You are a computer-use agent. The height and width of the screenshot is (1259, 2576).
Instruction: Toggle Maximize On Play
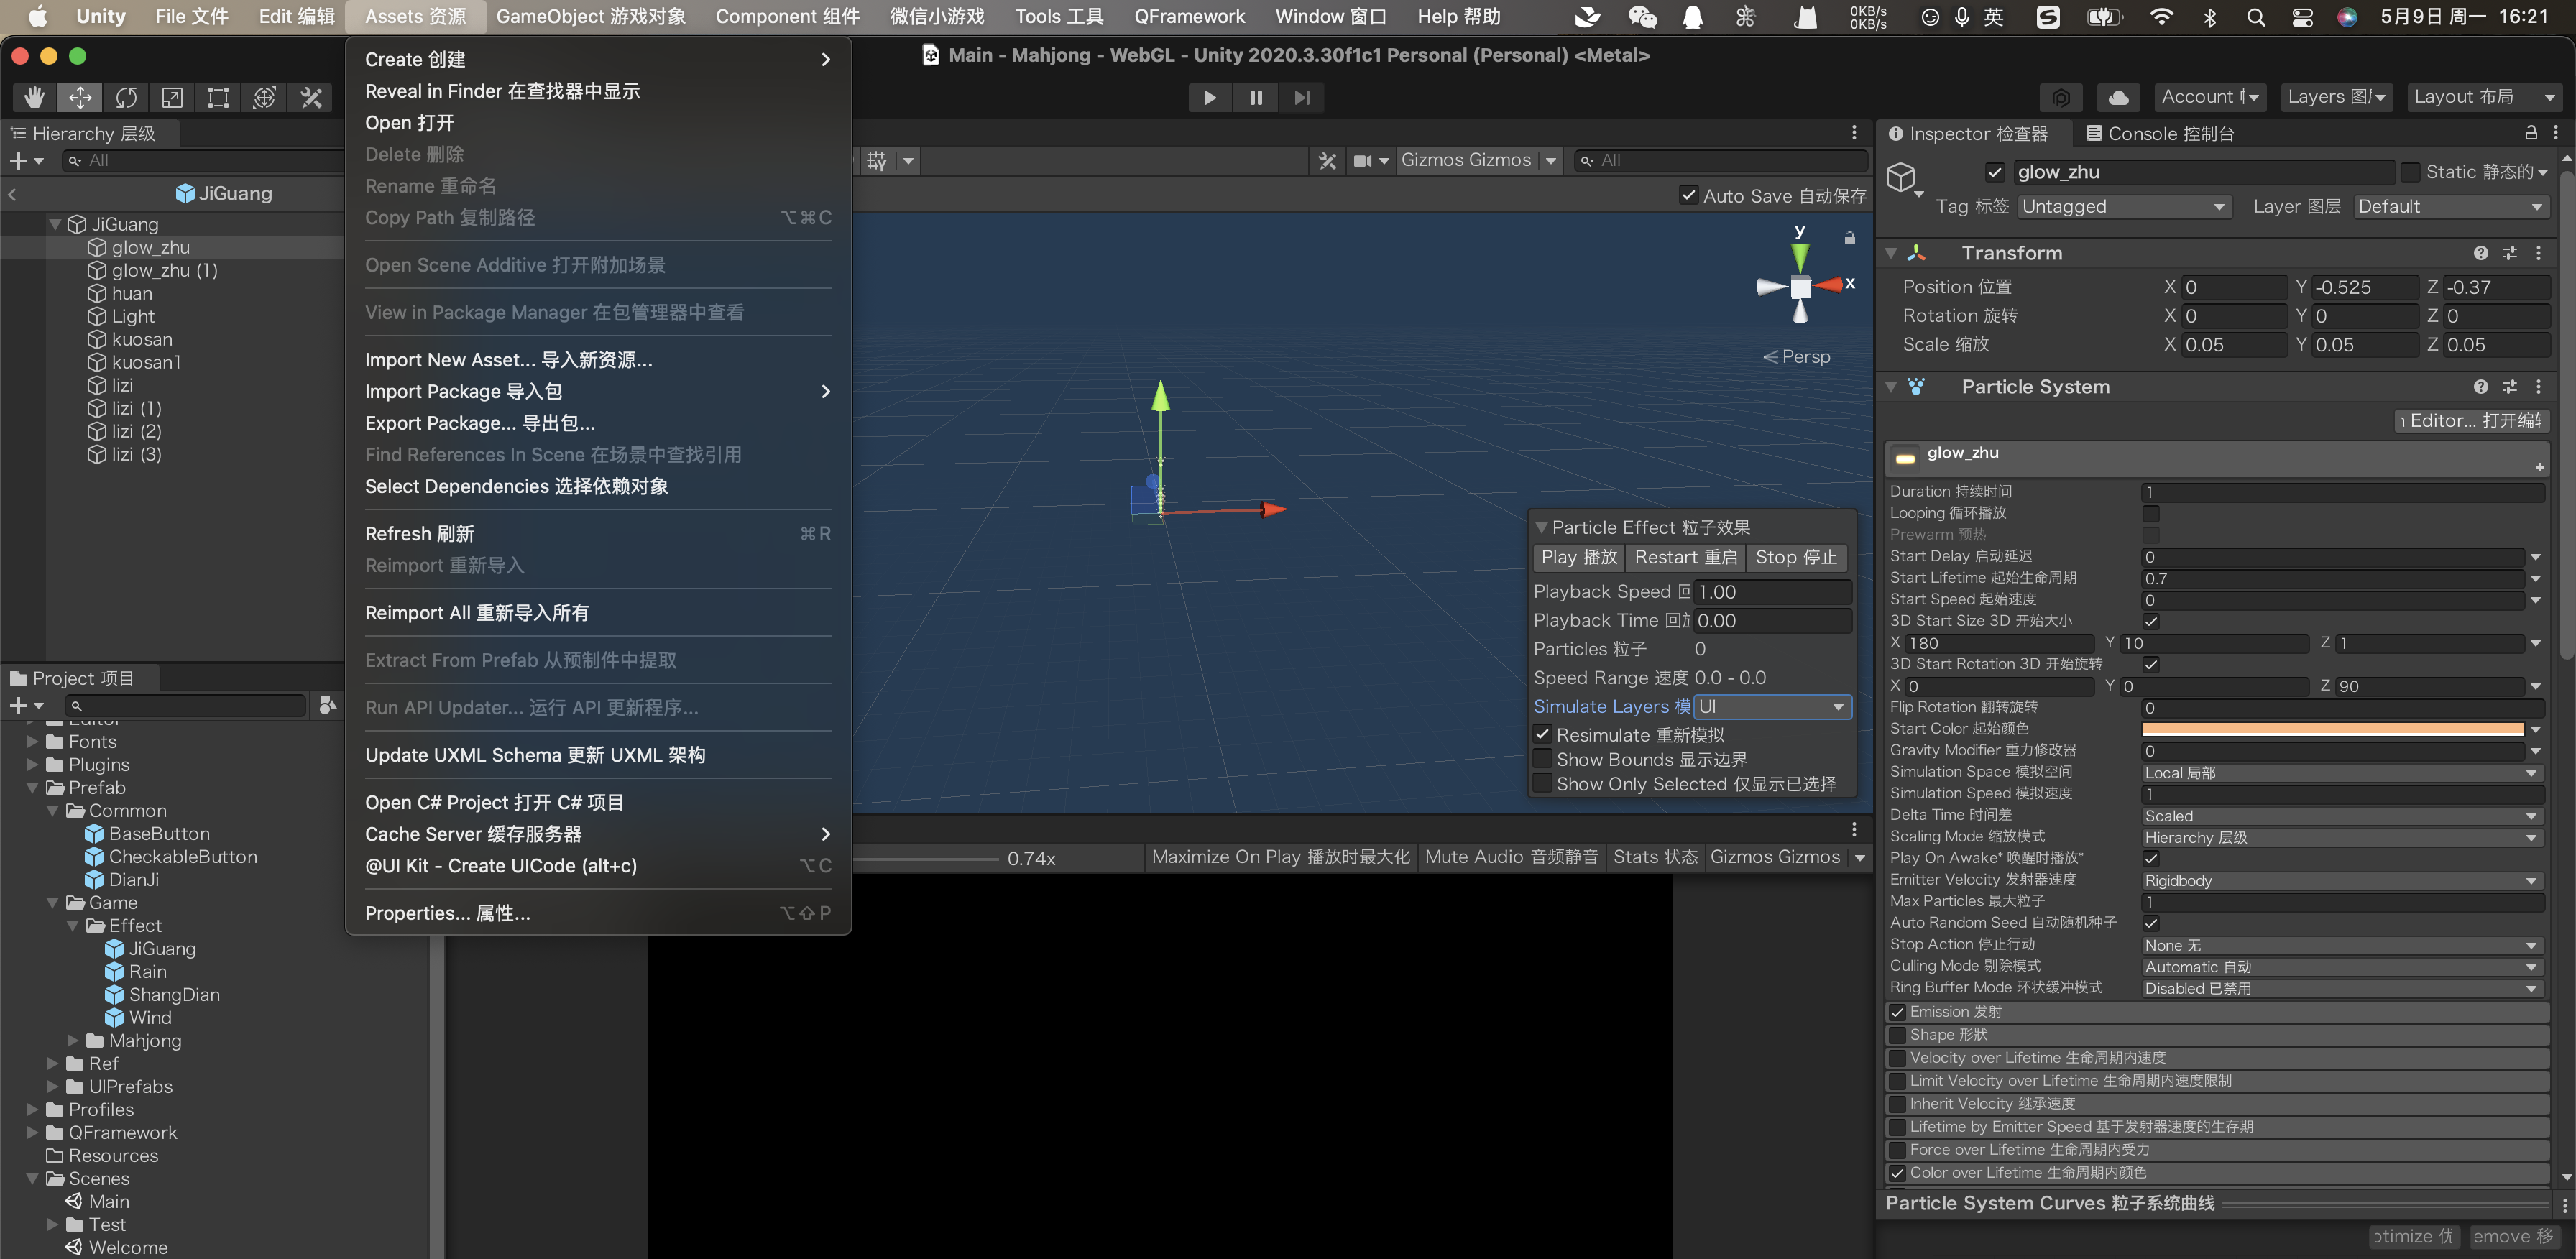click(x=1280, y=857)
